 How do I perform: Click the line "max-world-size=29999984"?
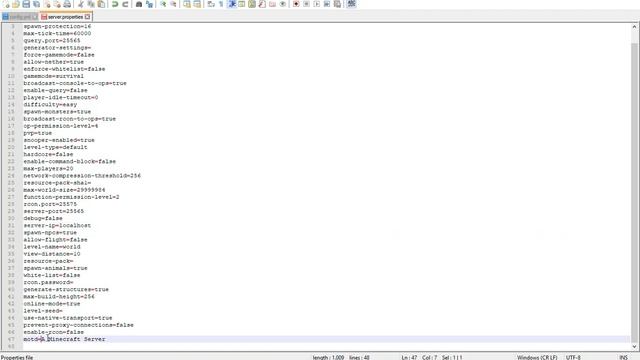tap(64, 190)
